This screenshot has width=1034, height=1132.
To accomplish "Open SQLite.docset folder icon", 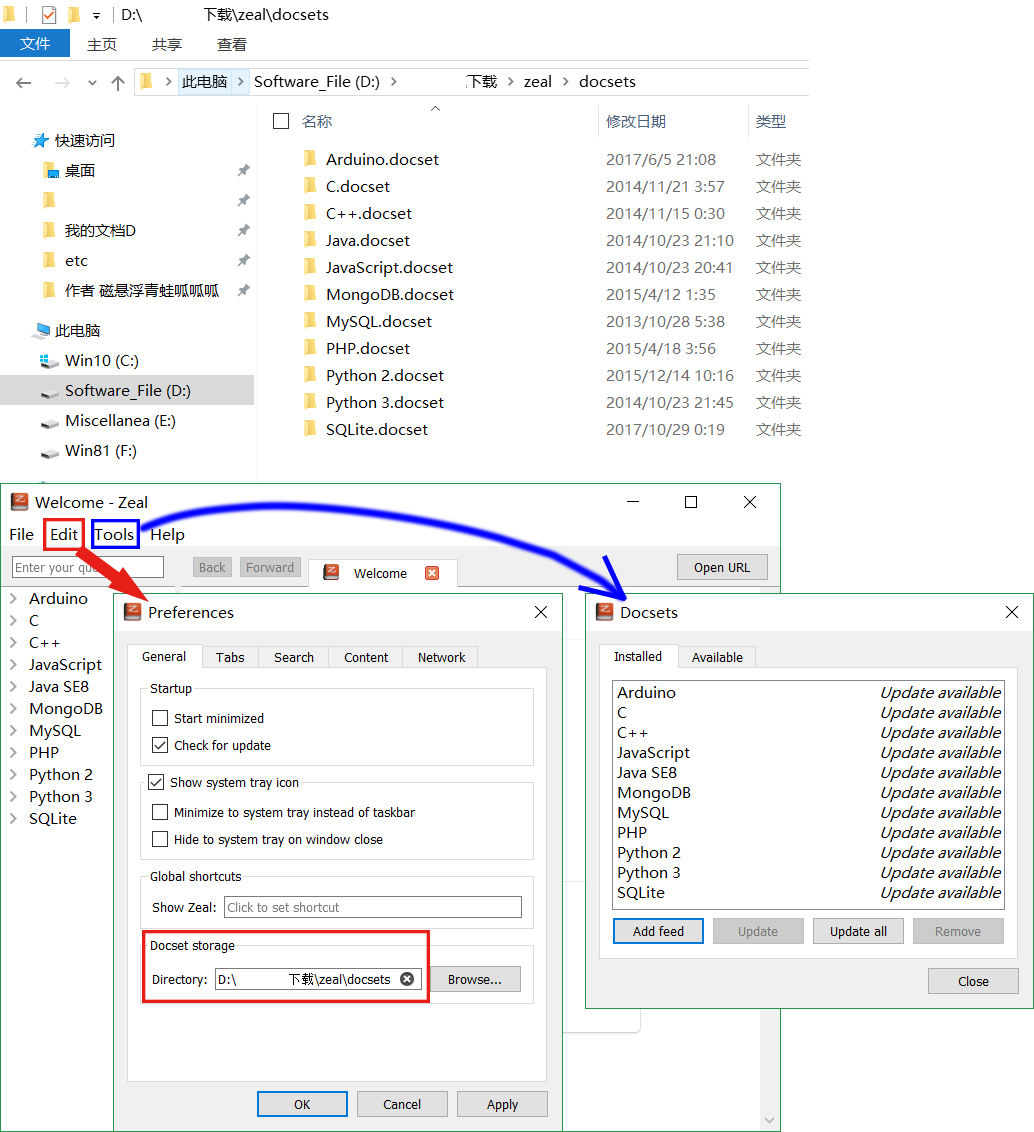I will point(310,429).
